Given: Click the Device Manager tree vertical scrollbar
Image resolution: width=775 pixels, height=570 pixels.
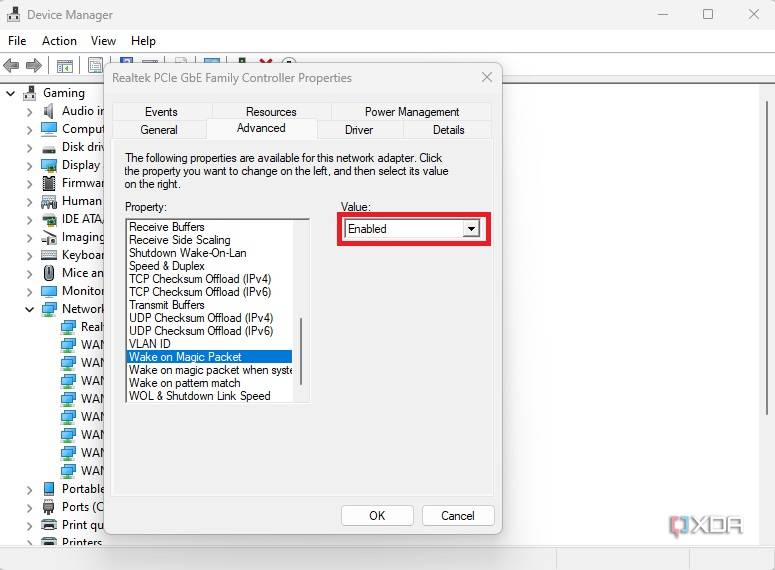Looking at the screenshot, I should click(x=767, y=257).
